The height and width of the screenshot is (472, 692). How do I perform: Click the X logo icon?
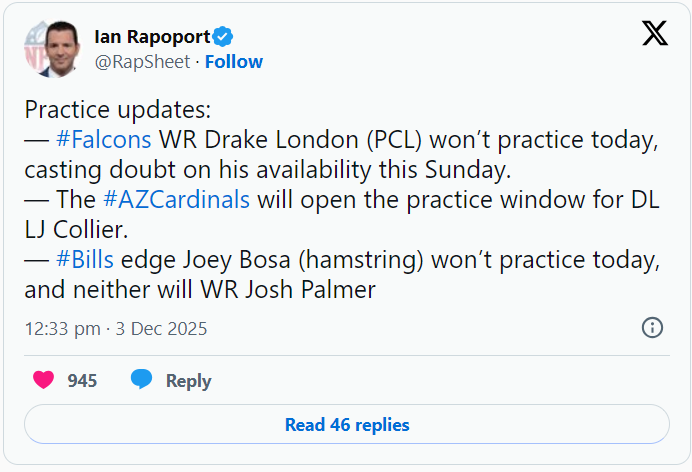point(654,34)
